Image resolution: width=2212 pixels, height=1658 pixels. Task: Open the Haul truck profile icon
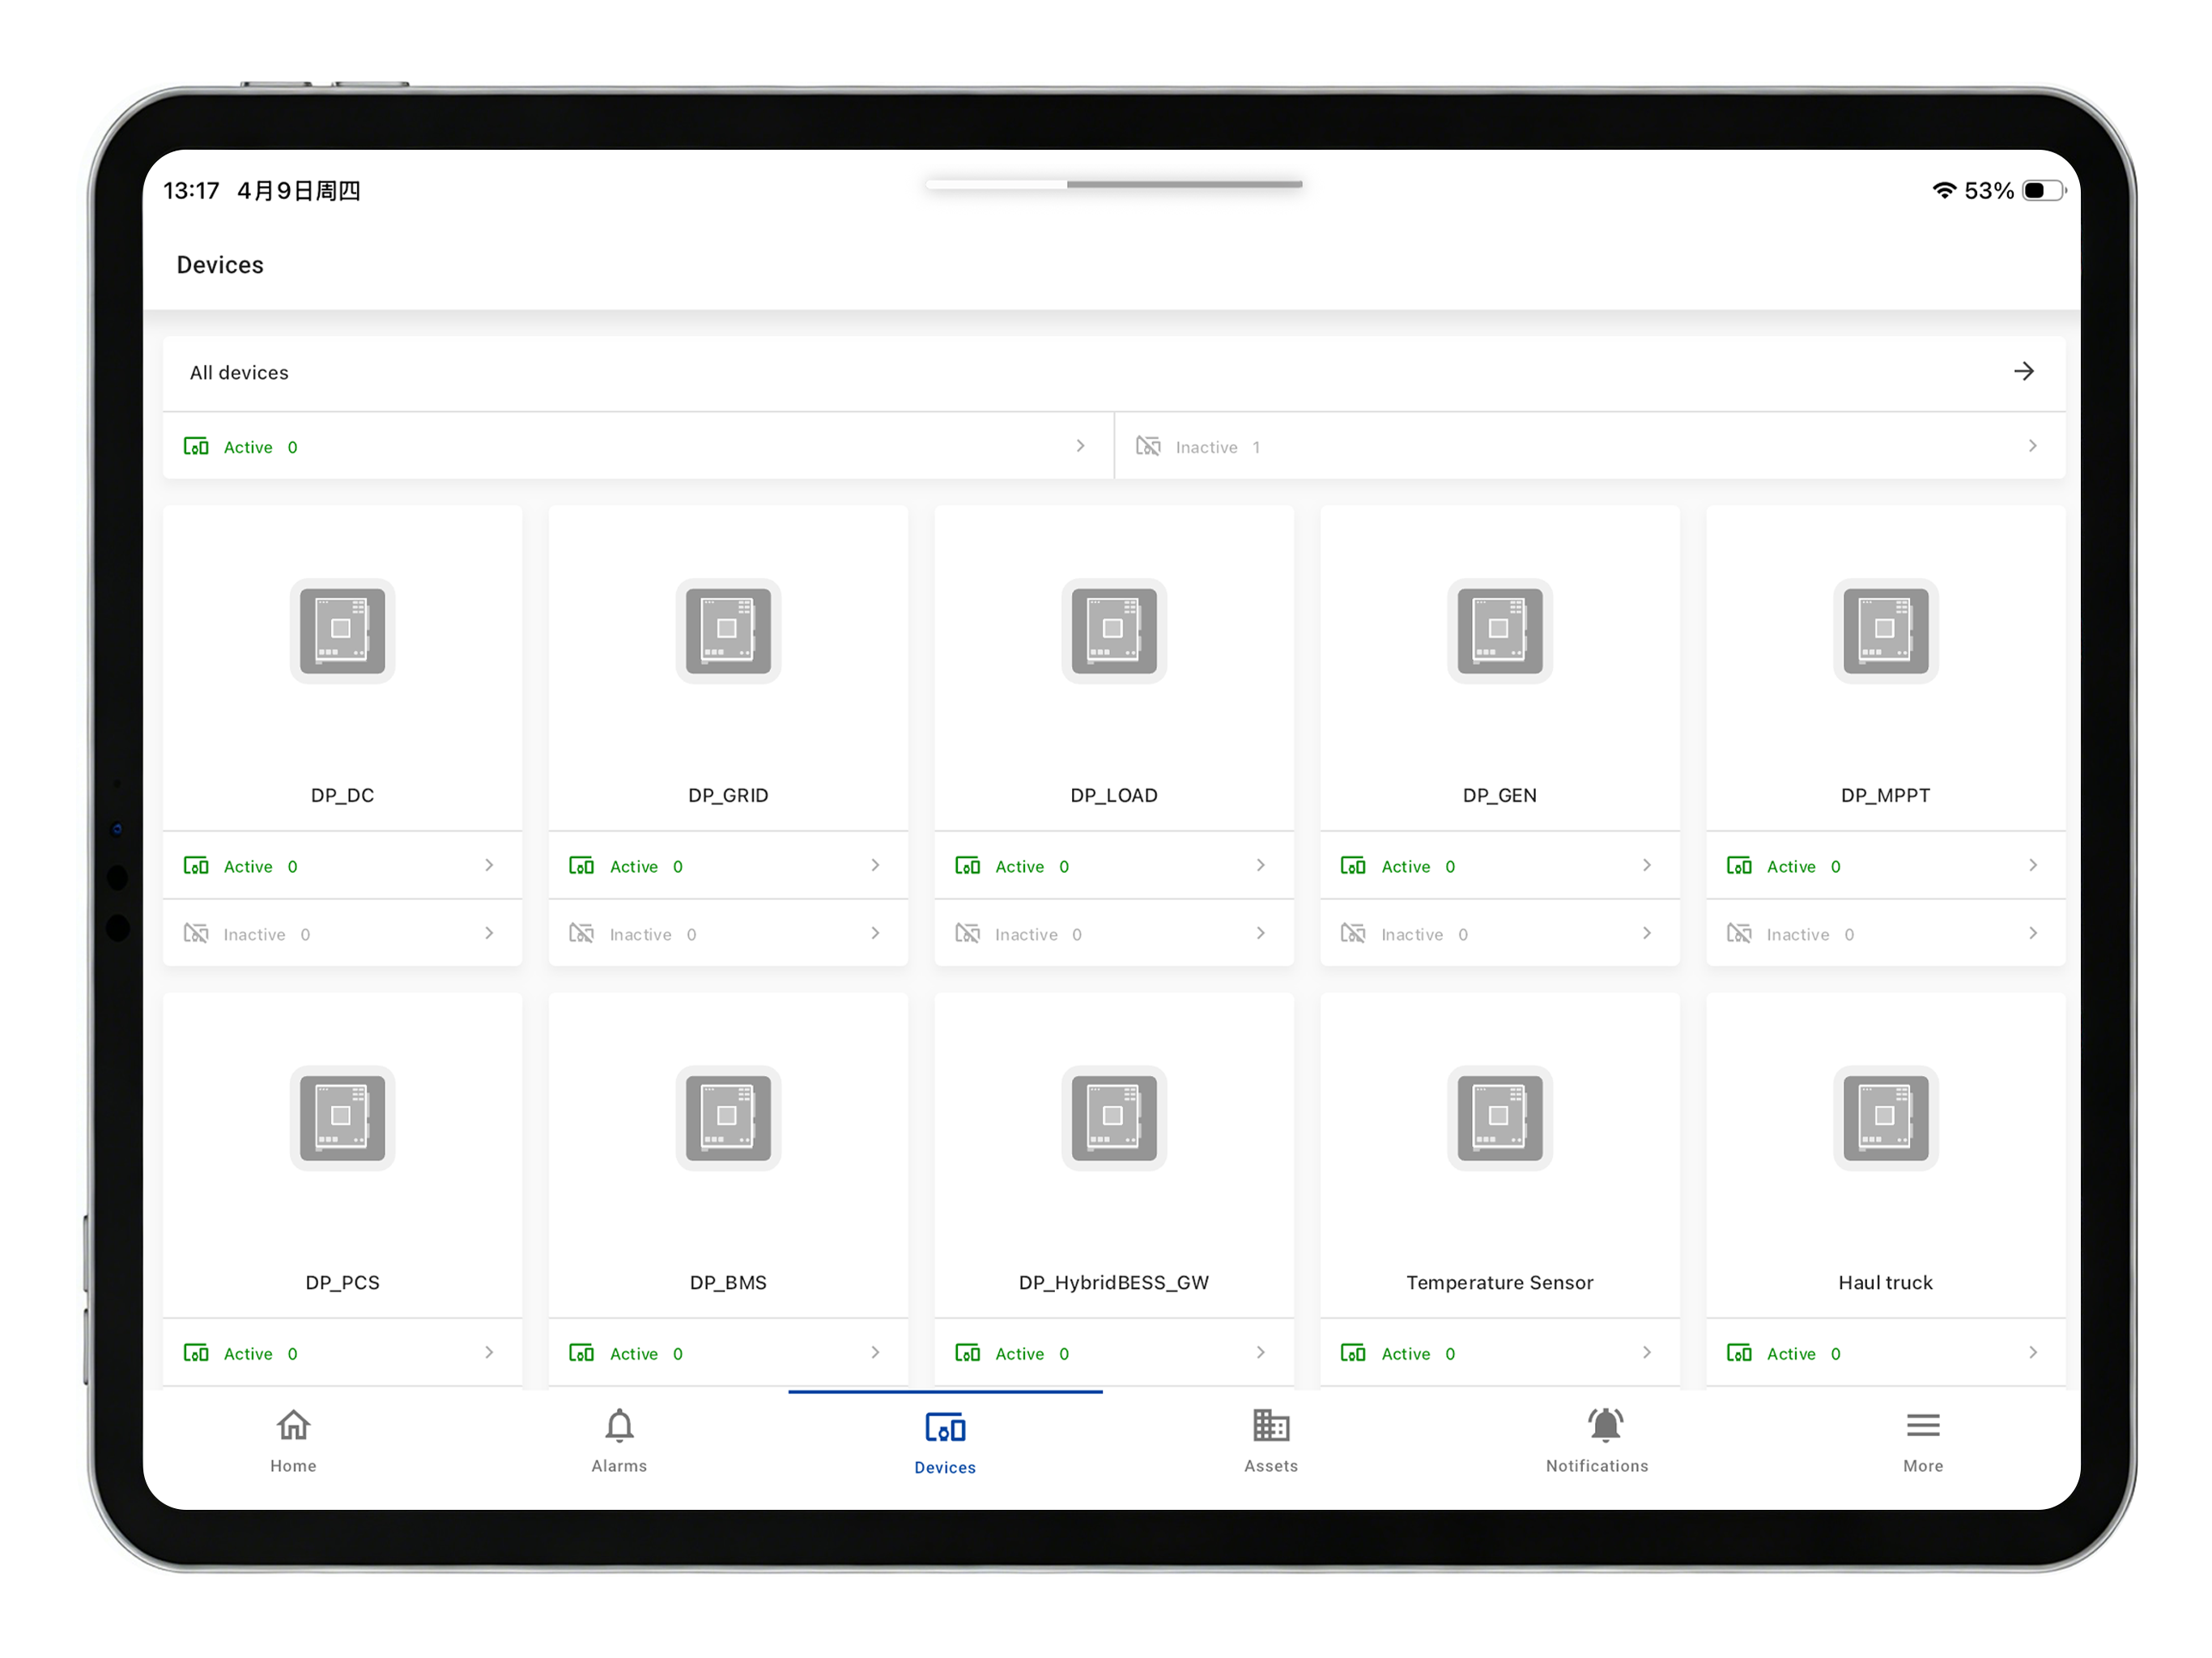pyautogui.click(x=1885, y=1118)
